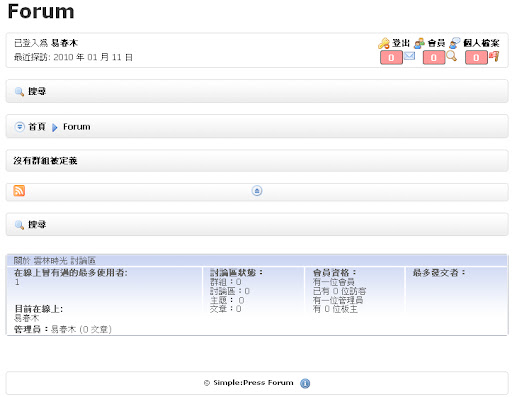Click the top 搜尋 magnifier icon

click(x=19, y=92)
